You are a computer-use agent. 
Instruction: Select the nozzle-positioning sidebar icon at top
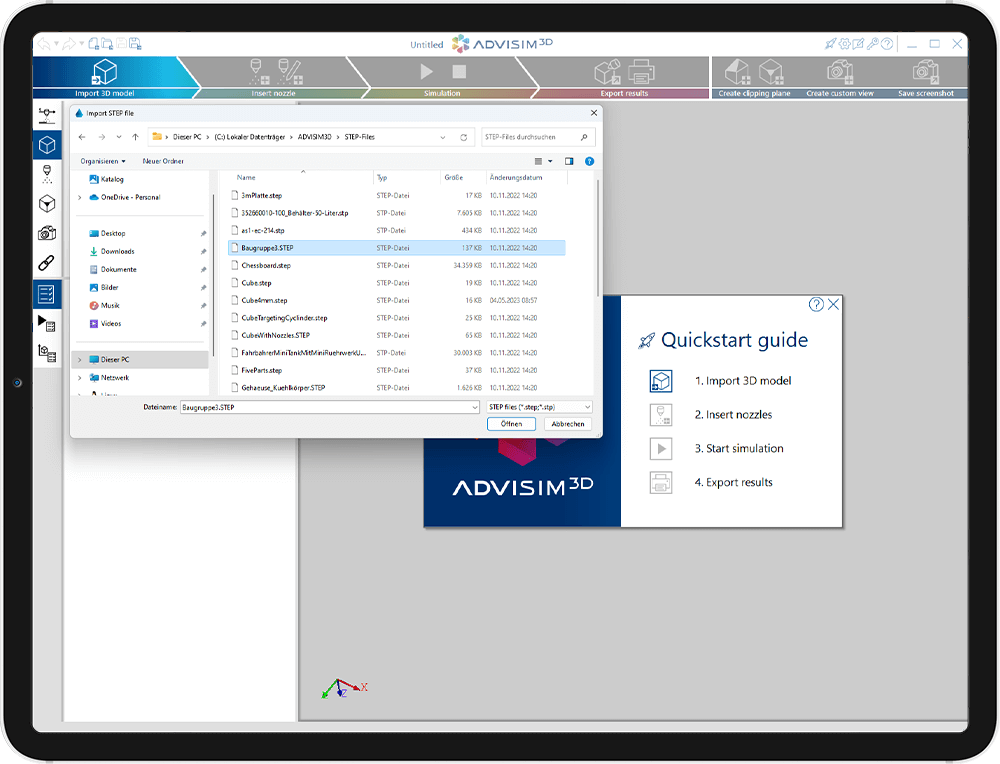[x=47, y=115]
